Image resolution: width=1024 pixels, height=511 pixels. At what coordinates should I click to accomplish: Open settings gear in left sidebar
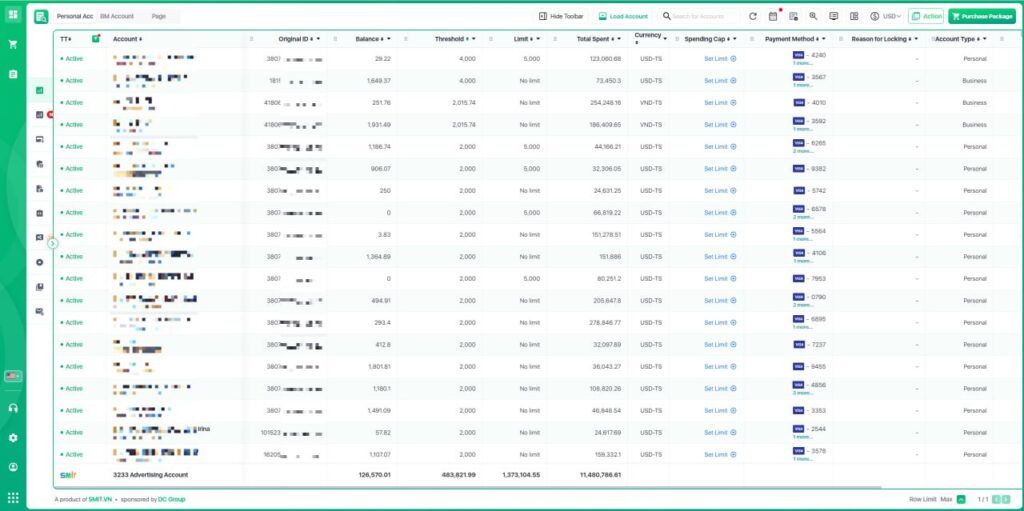click(13, 437)
